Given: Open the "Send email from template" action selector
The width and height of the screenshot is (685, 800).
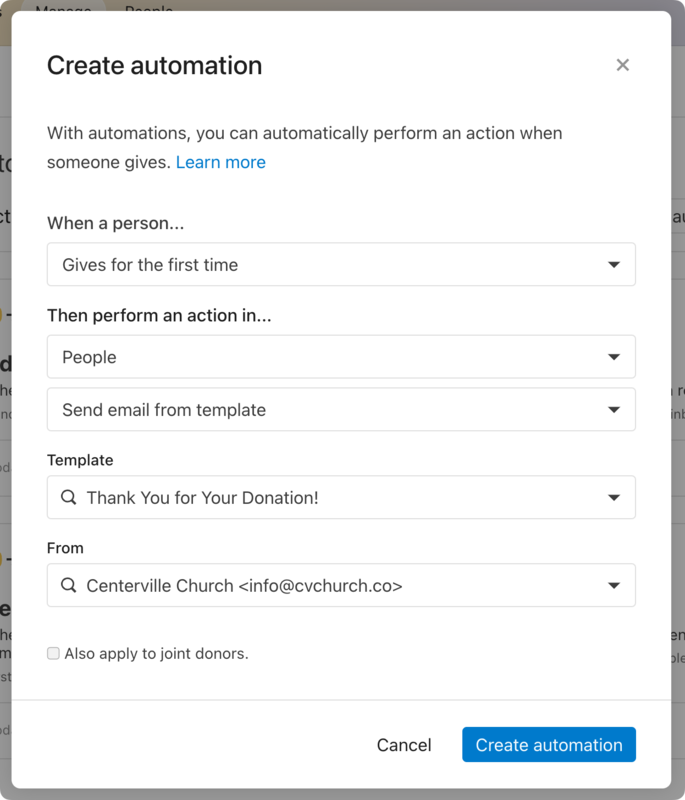Looking at the screenshot, I should click(x=341, y=409).
